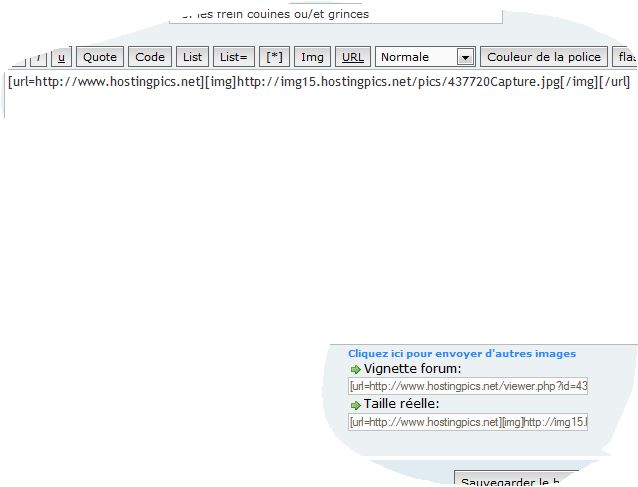Insert a Code tag

150,57
